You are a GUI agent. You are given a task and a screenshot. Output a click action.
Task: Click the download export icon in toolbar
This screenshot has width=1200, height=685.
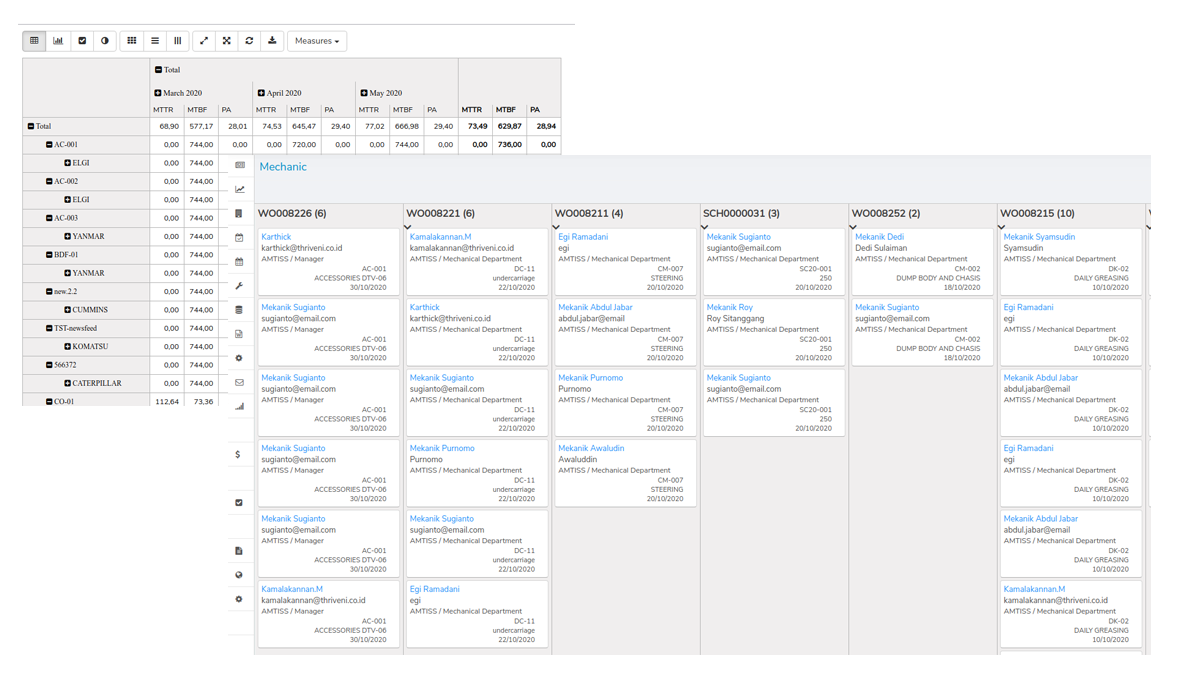(x=272, y=41)
